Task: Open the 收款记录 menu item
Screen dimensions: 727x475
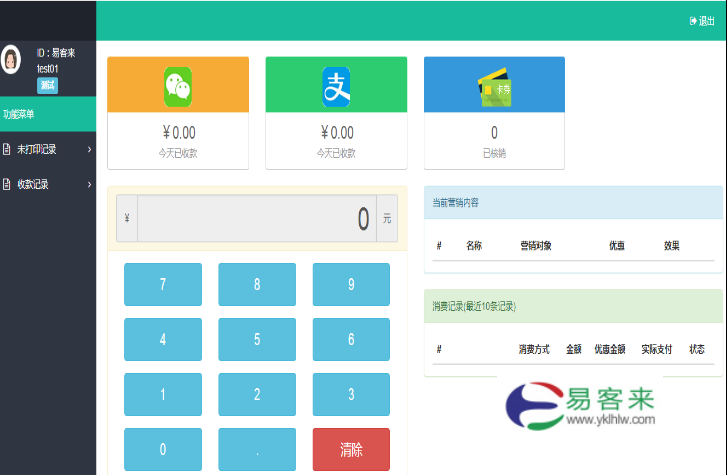Action: pyautogui.click(x=48, y=185)
